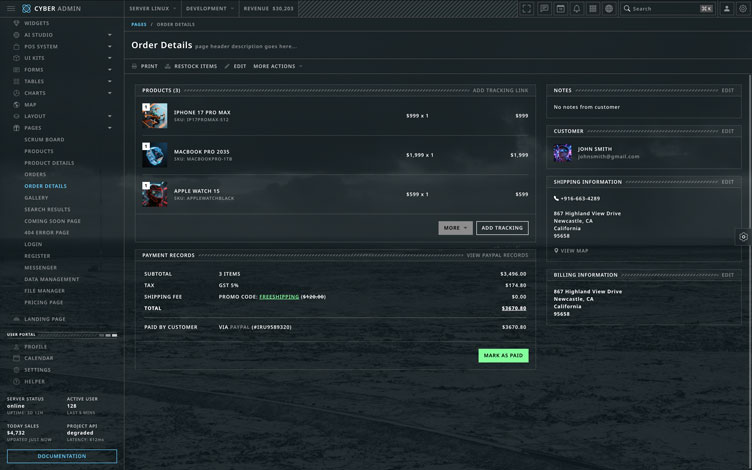This screenshot has height=470, width=752.
Task: Open the header chat messages icon
Action: pyautogui.click(x=544, y=8)
